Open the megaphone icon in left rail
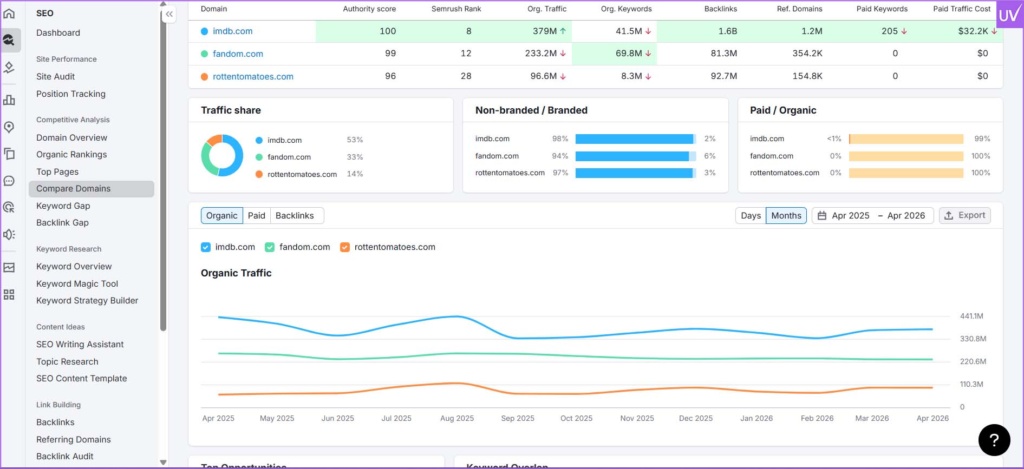Image resolution: width=1024 pixels, height=469 pixels. click(x=9, y=234)
